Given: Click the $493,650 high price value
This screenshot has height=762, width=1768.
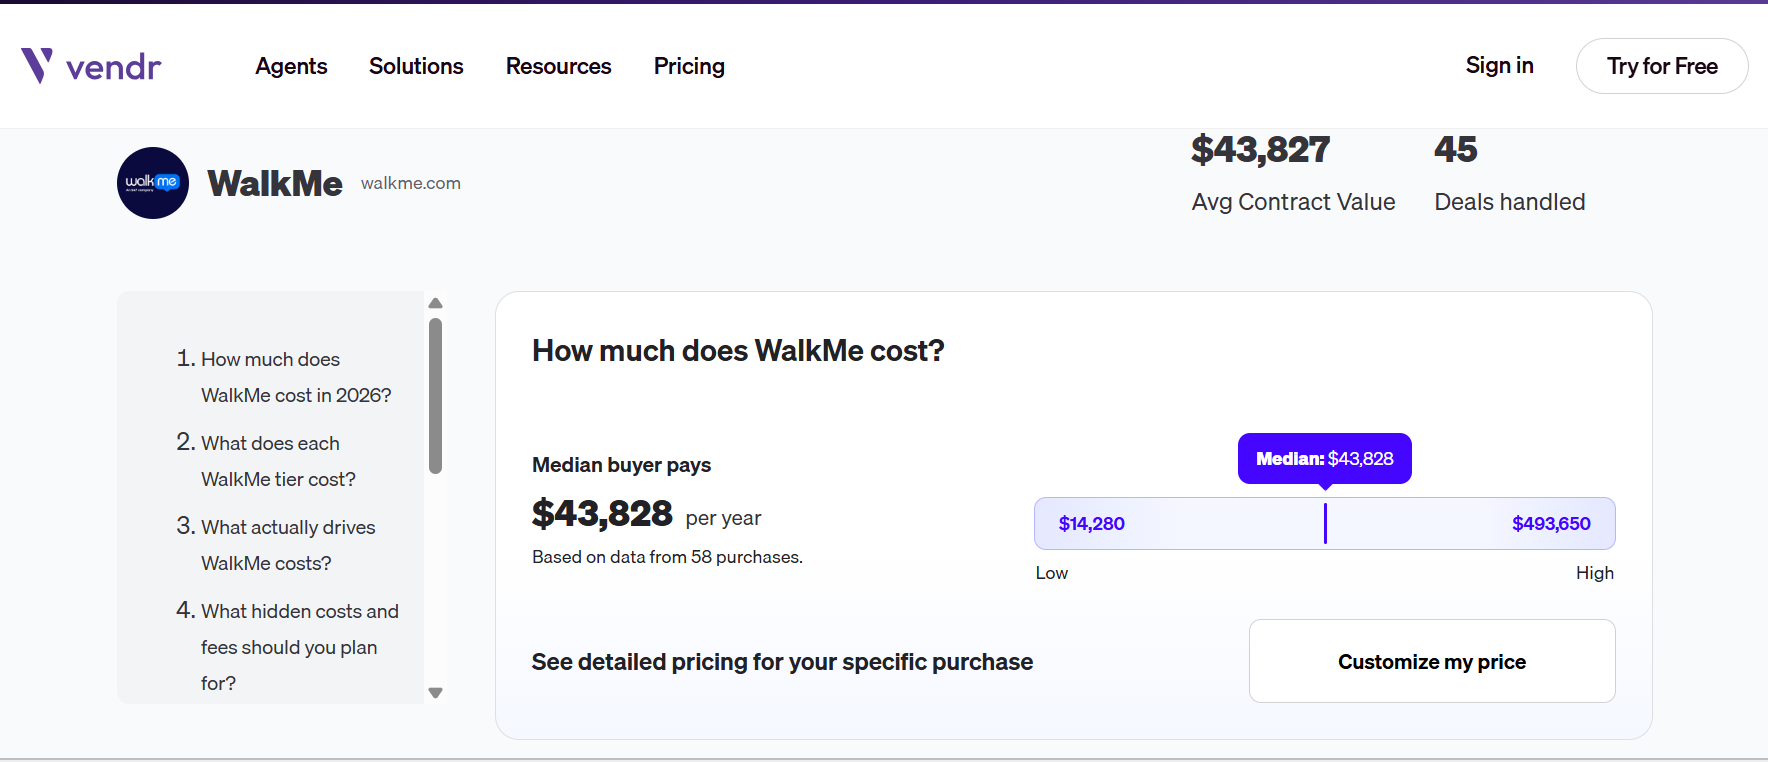Looking at the screenshot, I should click(x=1551, y=523).
